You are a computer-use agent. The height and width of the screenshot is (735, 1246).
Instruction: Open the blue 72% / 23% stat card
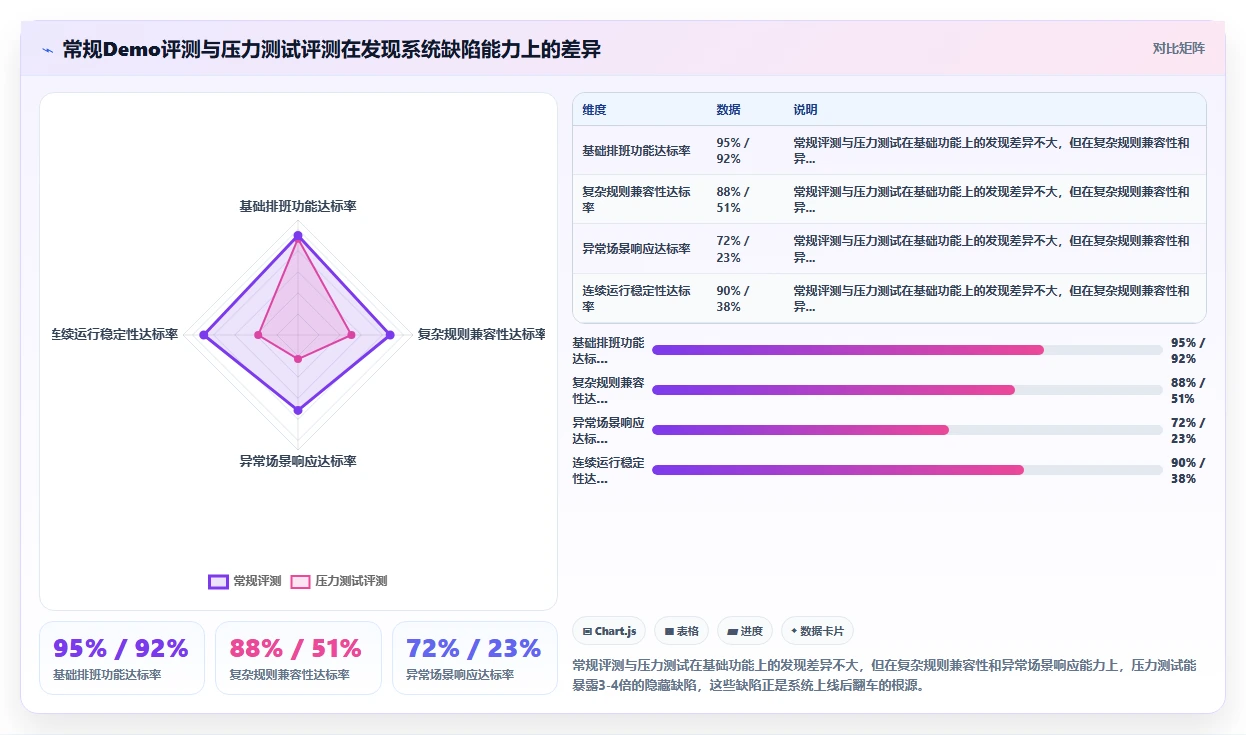tap(475, 658)
